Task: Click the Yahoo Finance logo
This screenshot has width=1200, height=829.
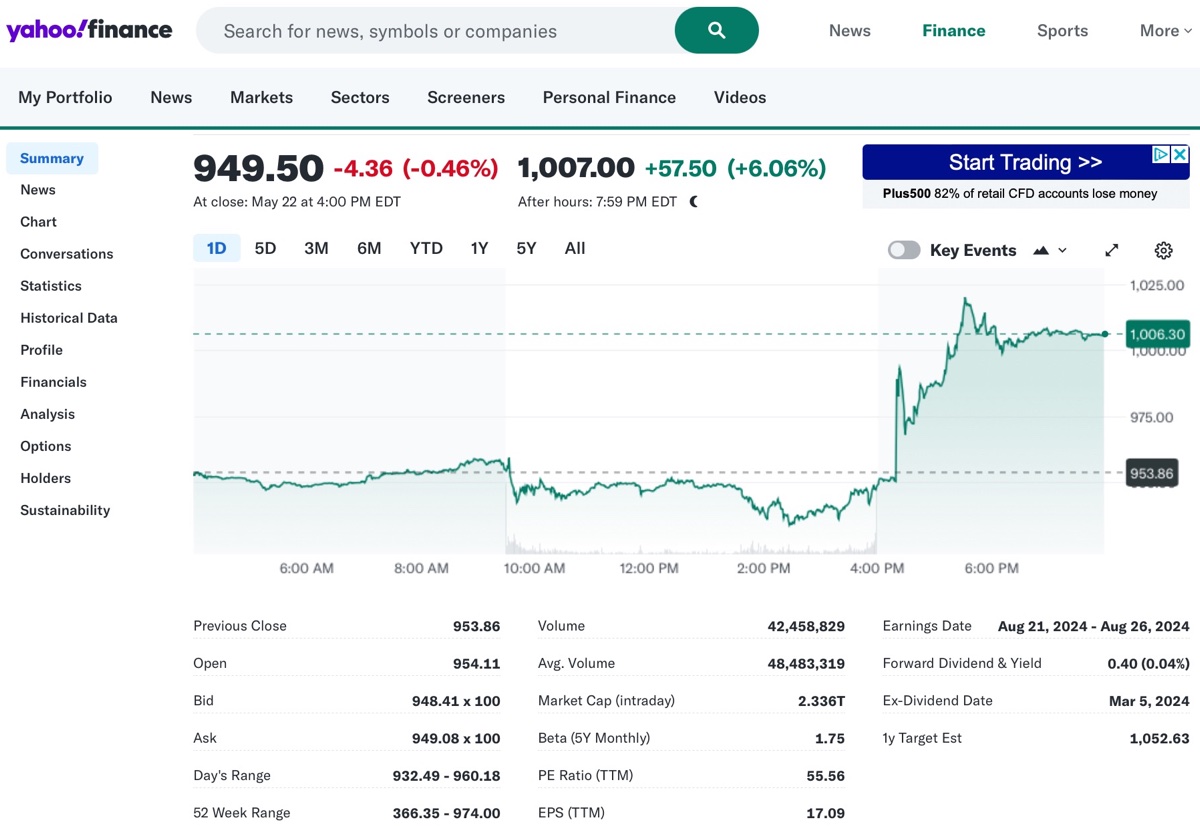Action: pyautogui.click(x=90, y=29)
